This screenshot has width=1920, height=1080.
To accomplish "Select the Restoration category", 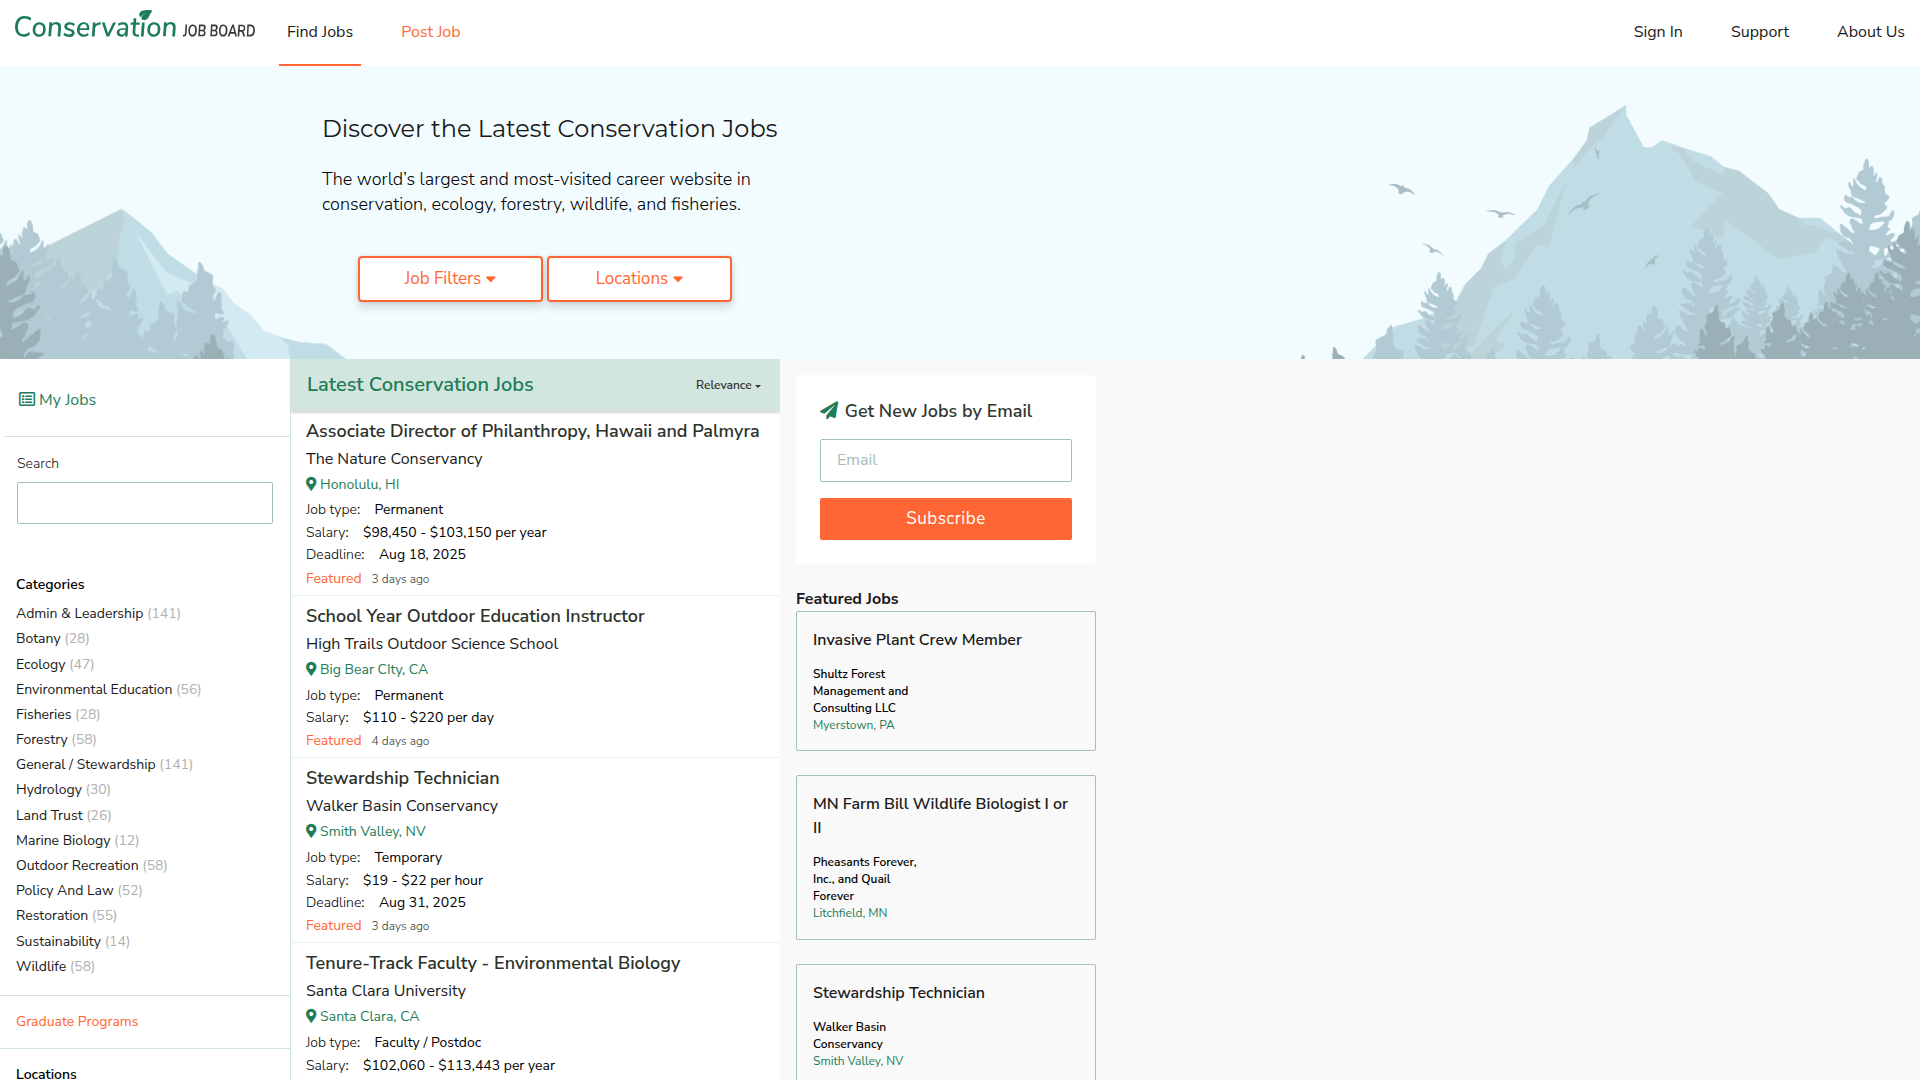I will (52, 915).
